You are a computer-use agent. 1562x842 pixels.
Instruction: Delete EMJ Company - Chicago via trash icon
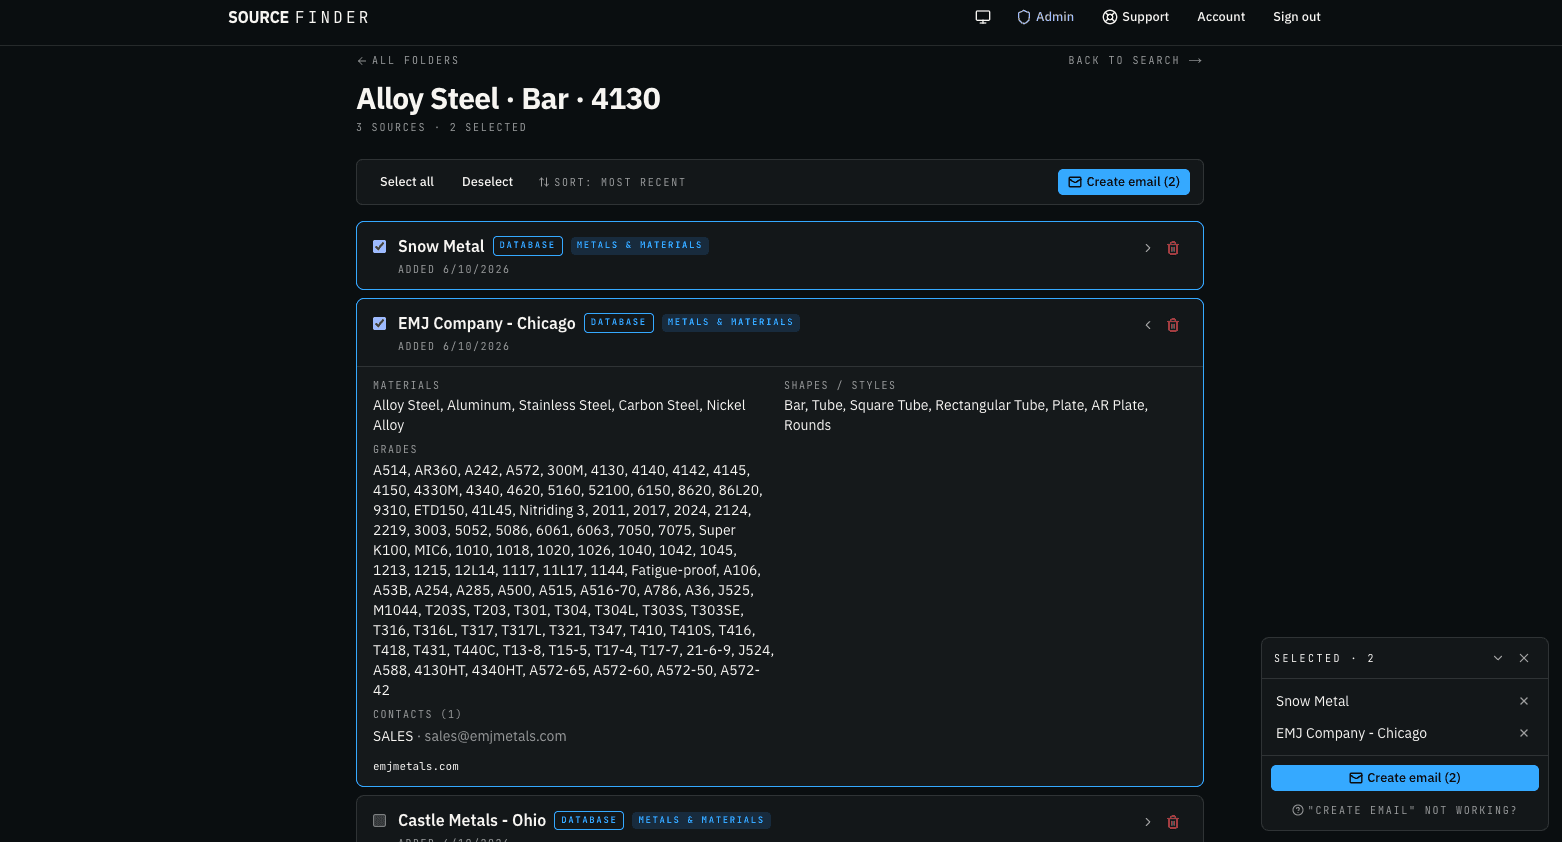(1173, 325)
